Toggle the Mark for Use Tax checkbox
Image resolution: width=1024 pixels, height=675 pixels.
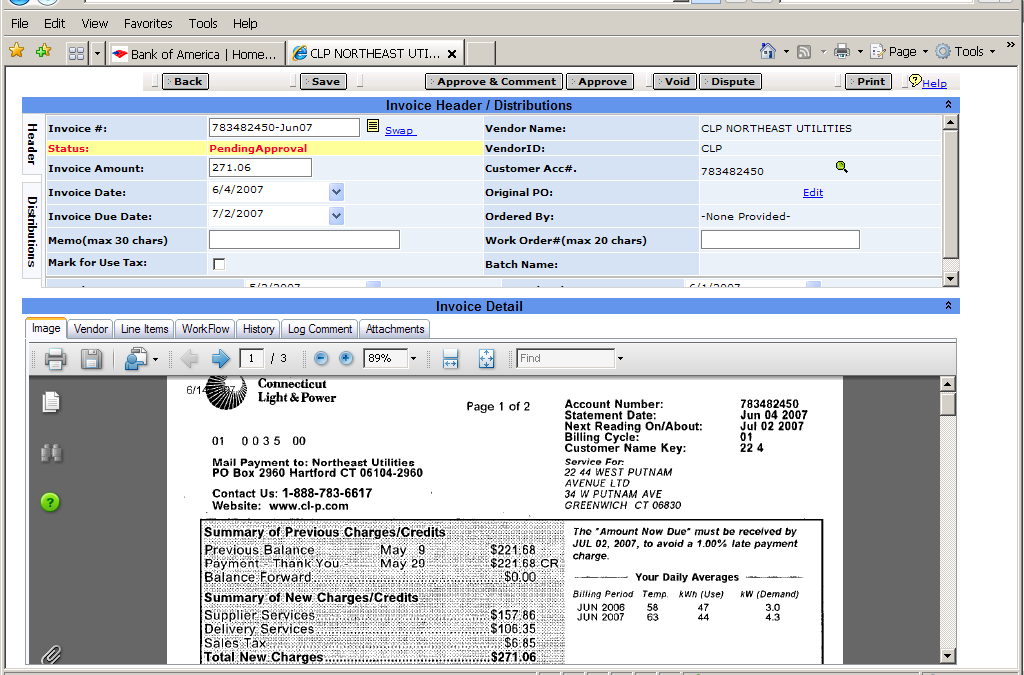219,264
